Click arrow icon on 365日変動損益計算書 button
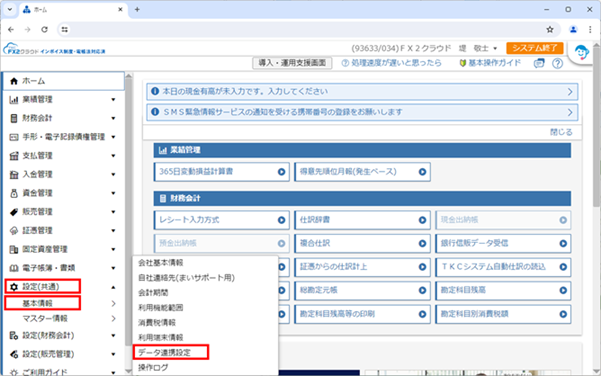This screenshot has width=601, height=376. [281, 172]
